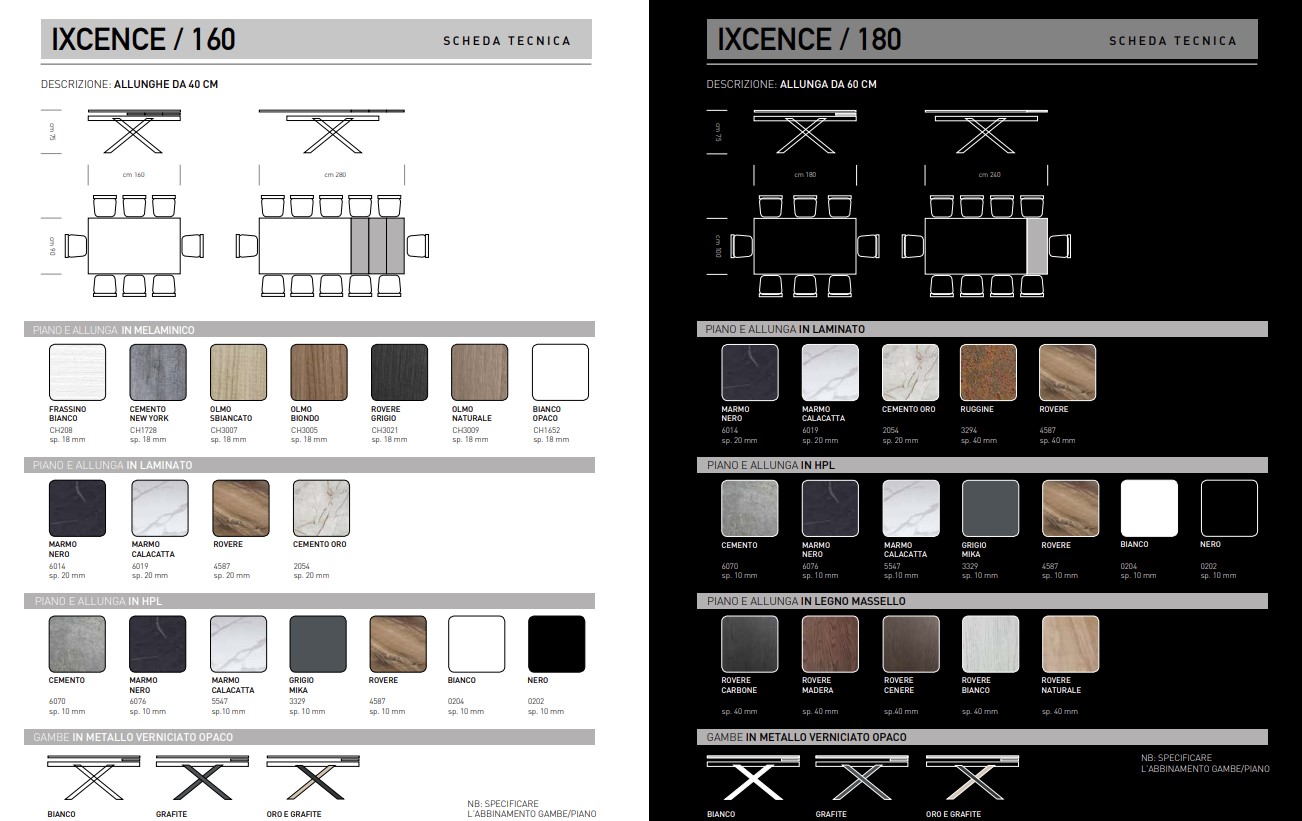This screenshot has width=1302, height=821.
Task: Click the 160 cm closed table top-view diagram
Action: click(134, 247)
